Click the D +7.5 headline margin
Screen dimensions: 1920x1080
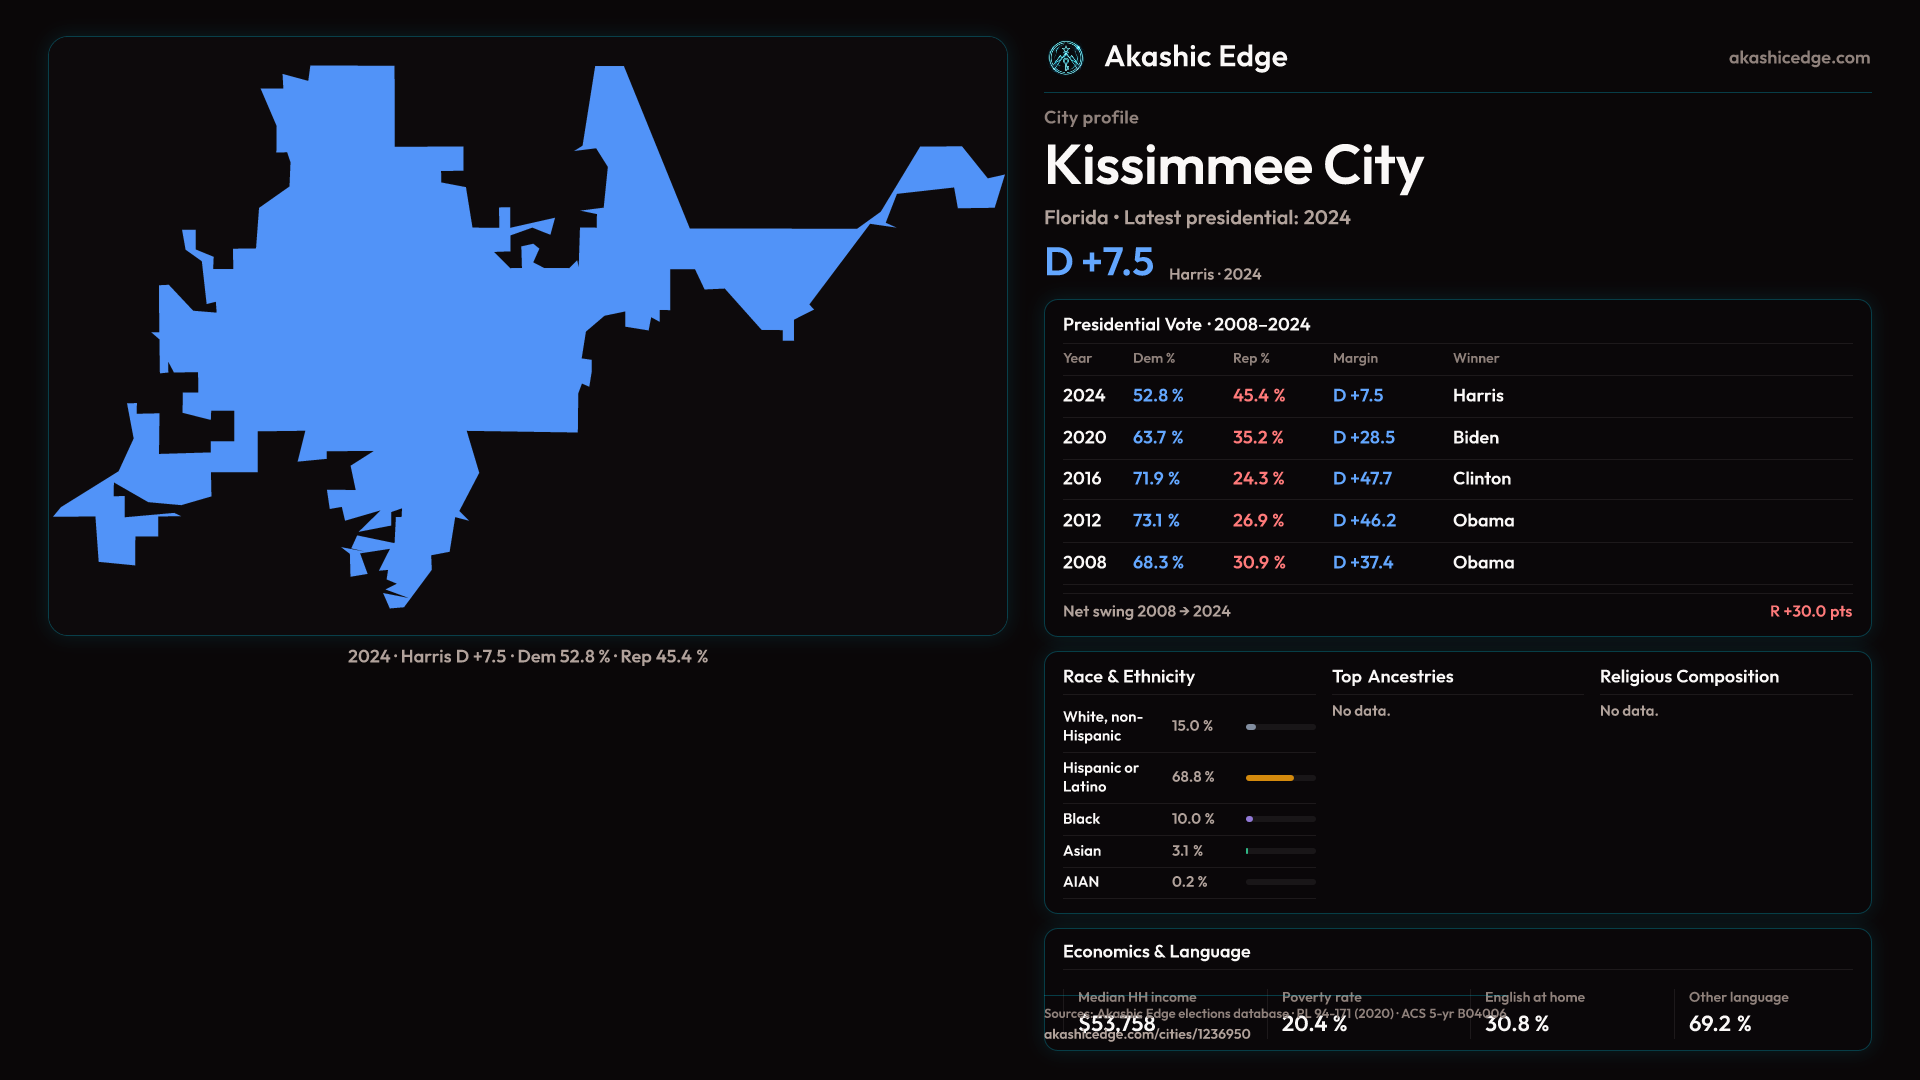click(x=1098, y=262)
